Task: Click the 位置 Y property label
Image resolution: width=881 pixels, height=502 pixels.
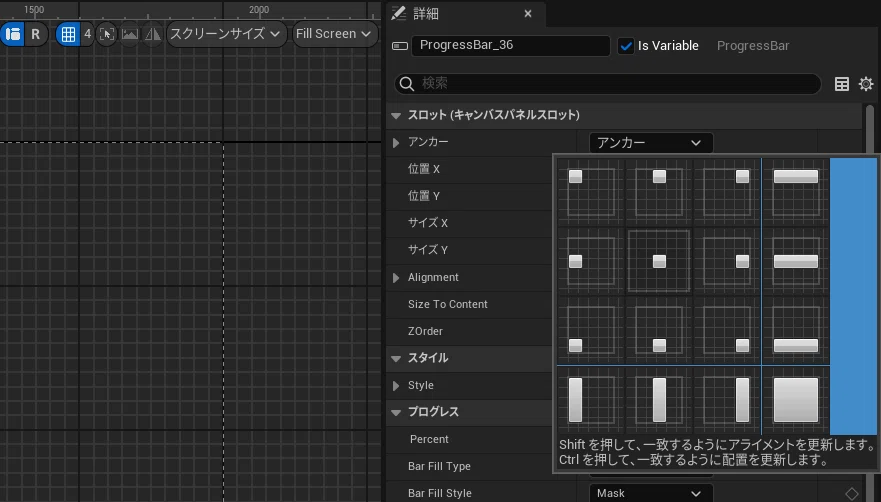Action: [424, 196]
